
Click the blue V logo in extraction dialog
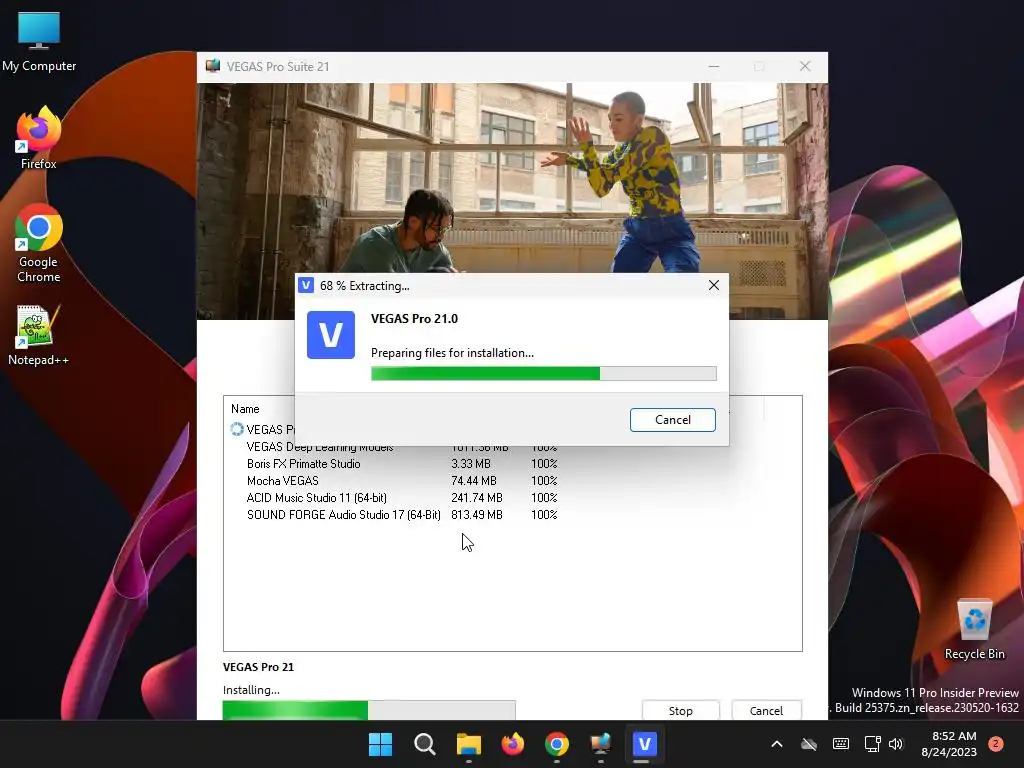click(x=331, y=335)
